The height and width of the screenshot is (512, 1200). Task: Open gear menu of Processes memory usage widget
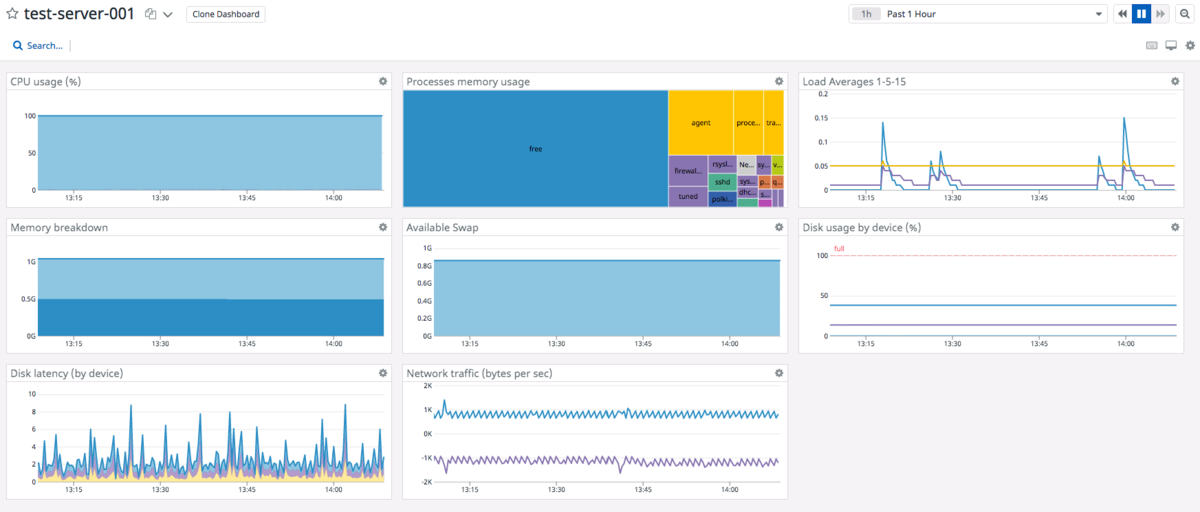[779, 81]
